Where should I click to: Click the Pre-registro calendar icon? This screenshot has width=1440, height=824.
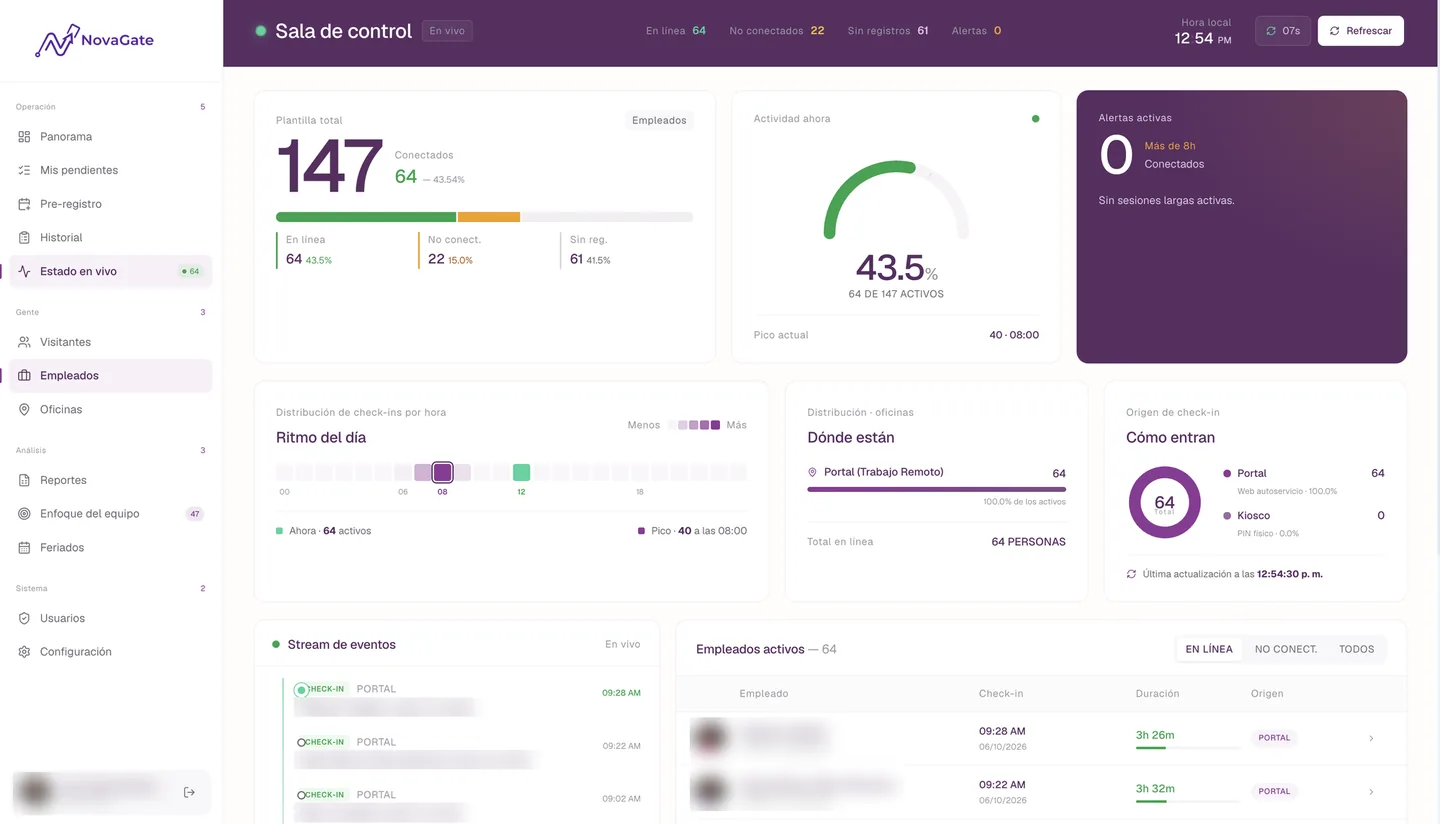(x=24, y=204)
